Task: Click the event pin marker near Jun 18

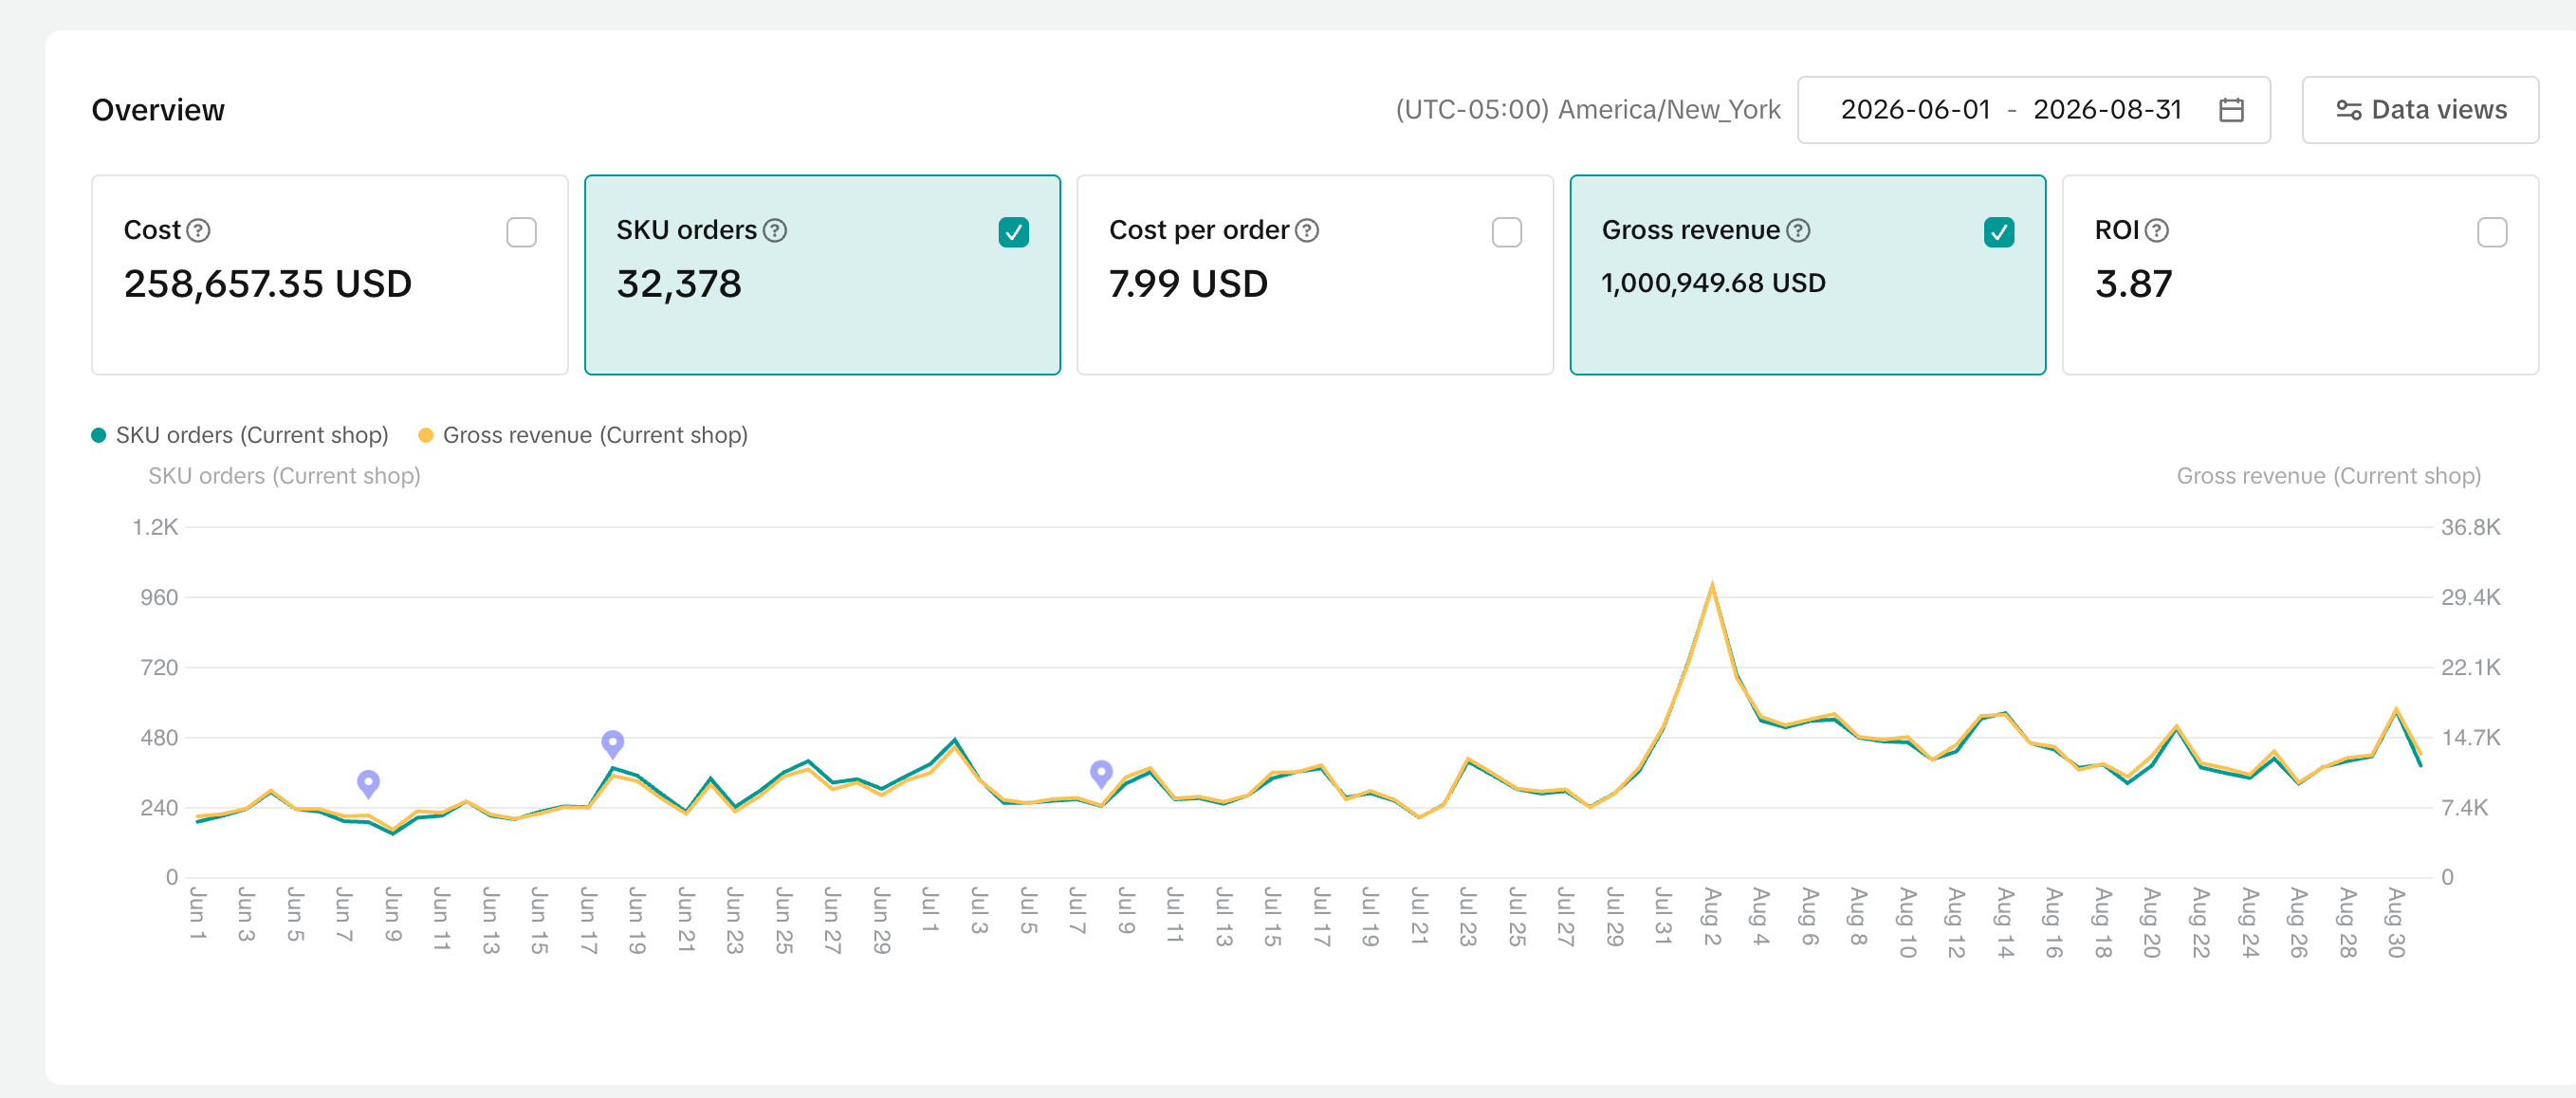Action: tap(613, 743)
